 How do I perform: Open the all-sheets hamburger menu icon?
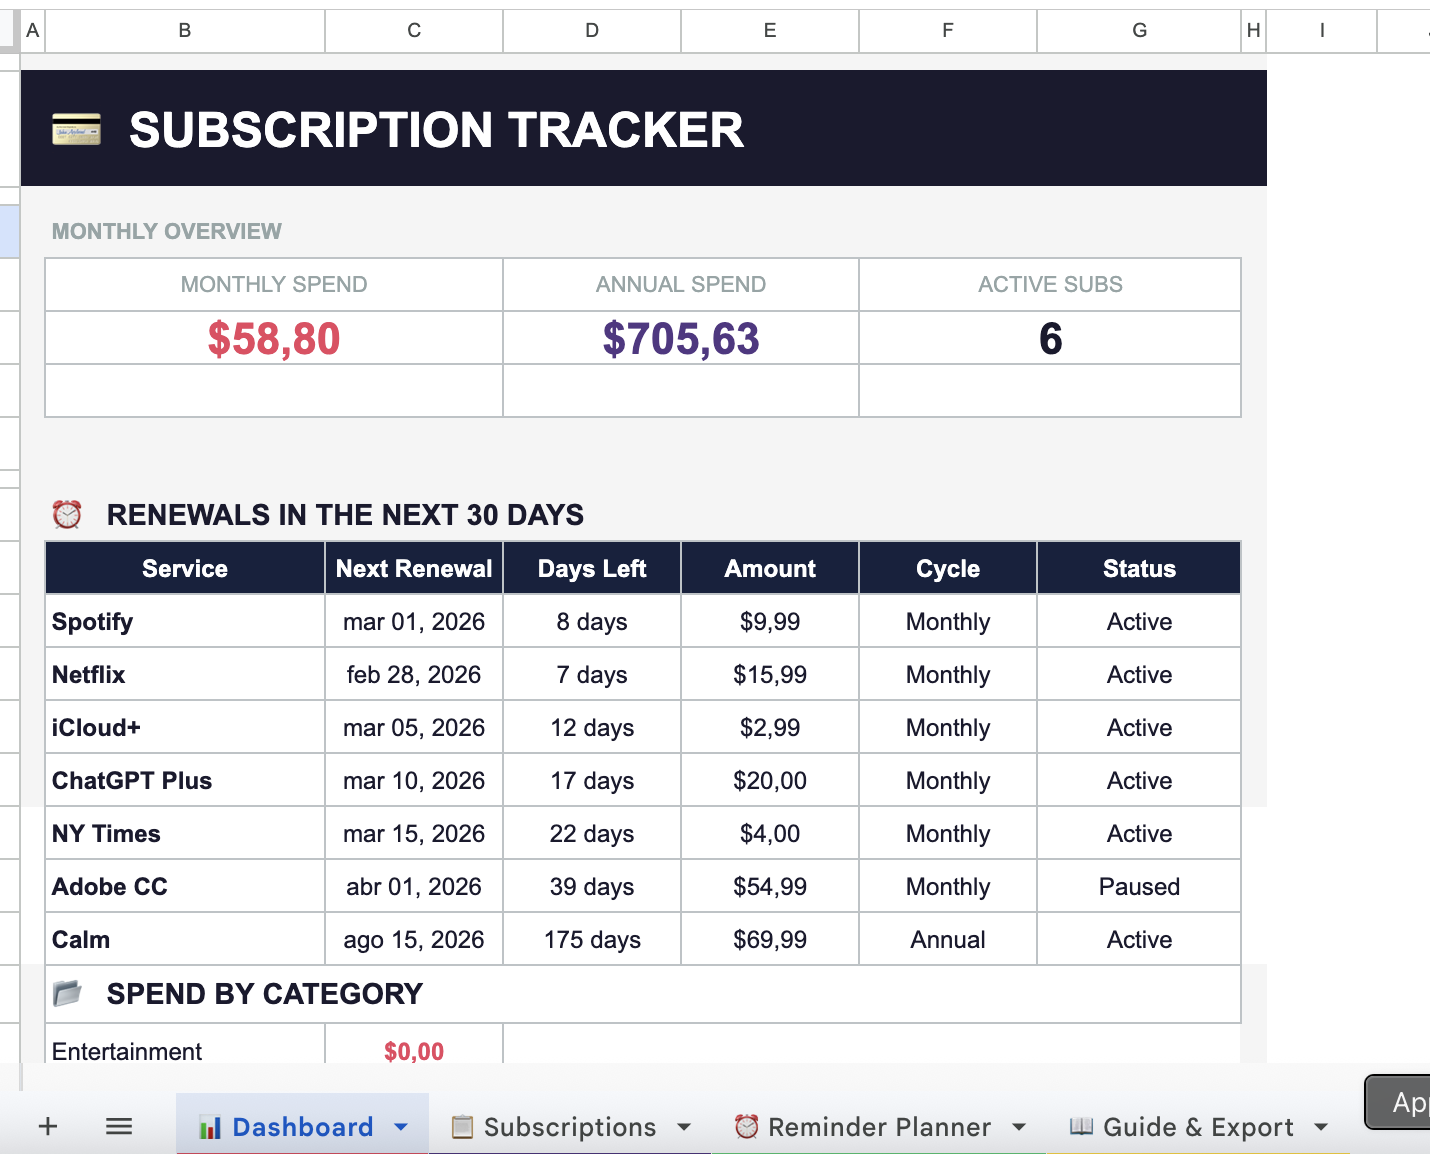pyautogui.click(x=118, y=1126)
